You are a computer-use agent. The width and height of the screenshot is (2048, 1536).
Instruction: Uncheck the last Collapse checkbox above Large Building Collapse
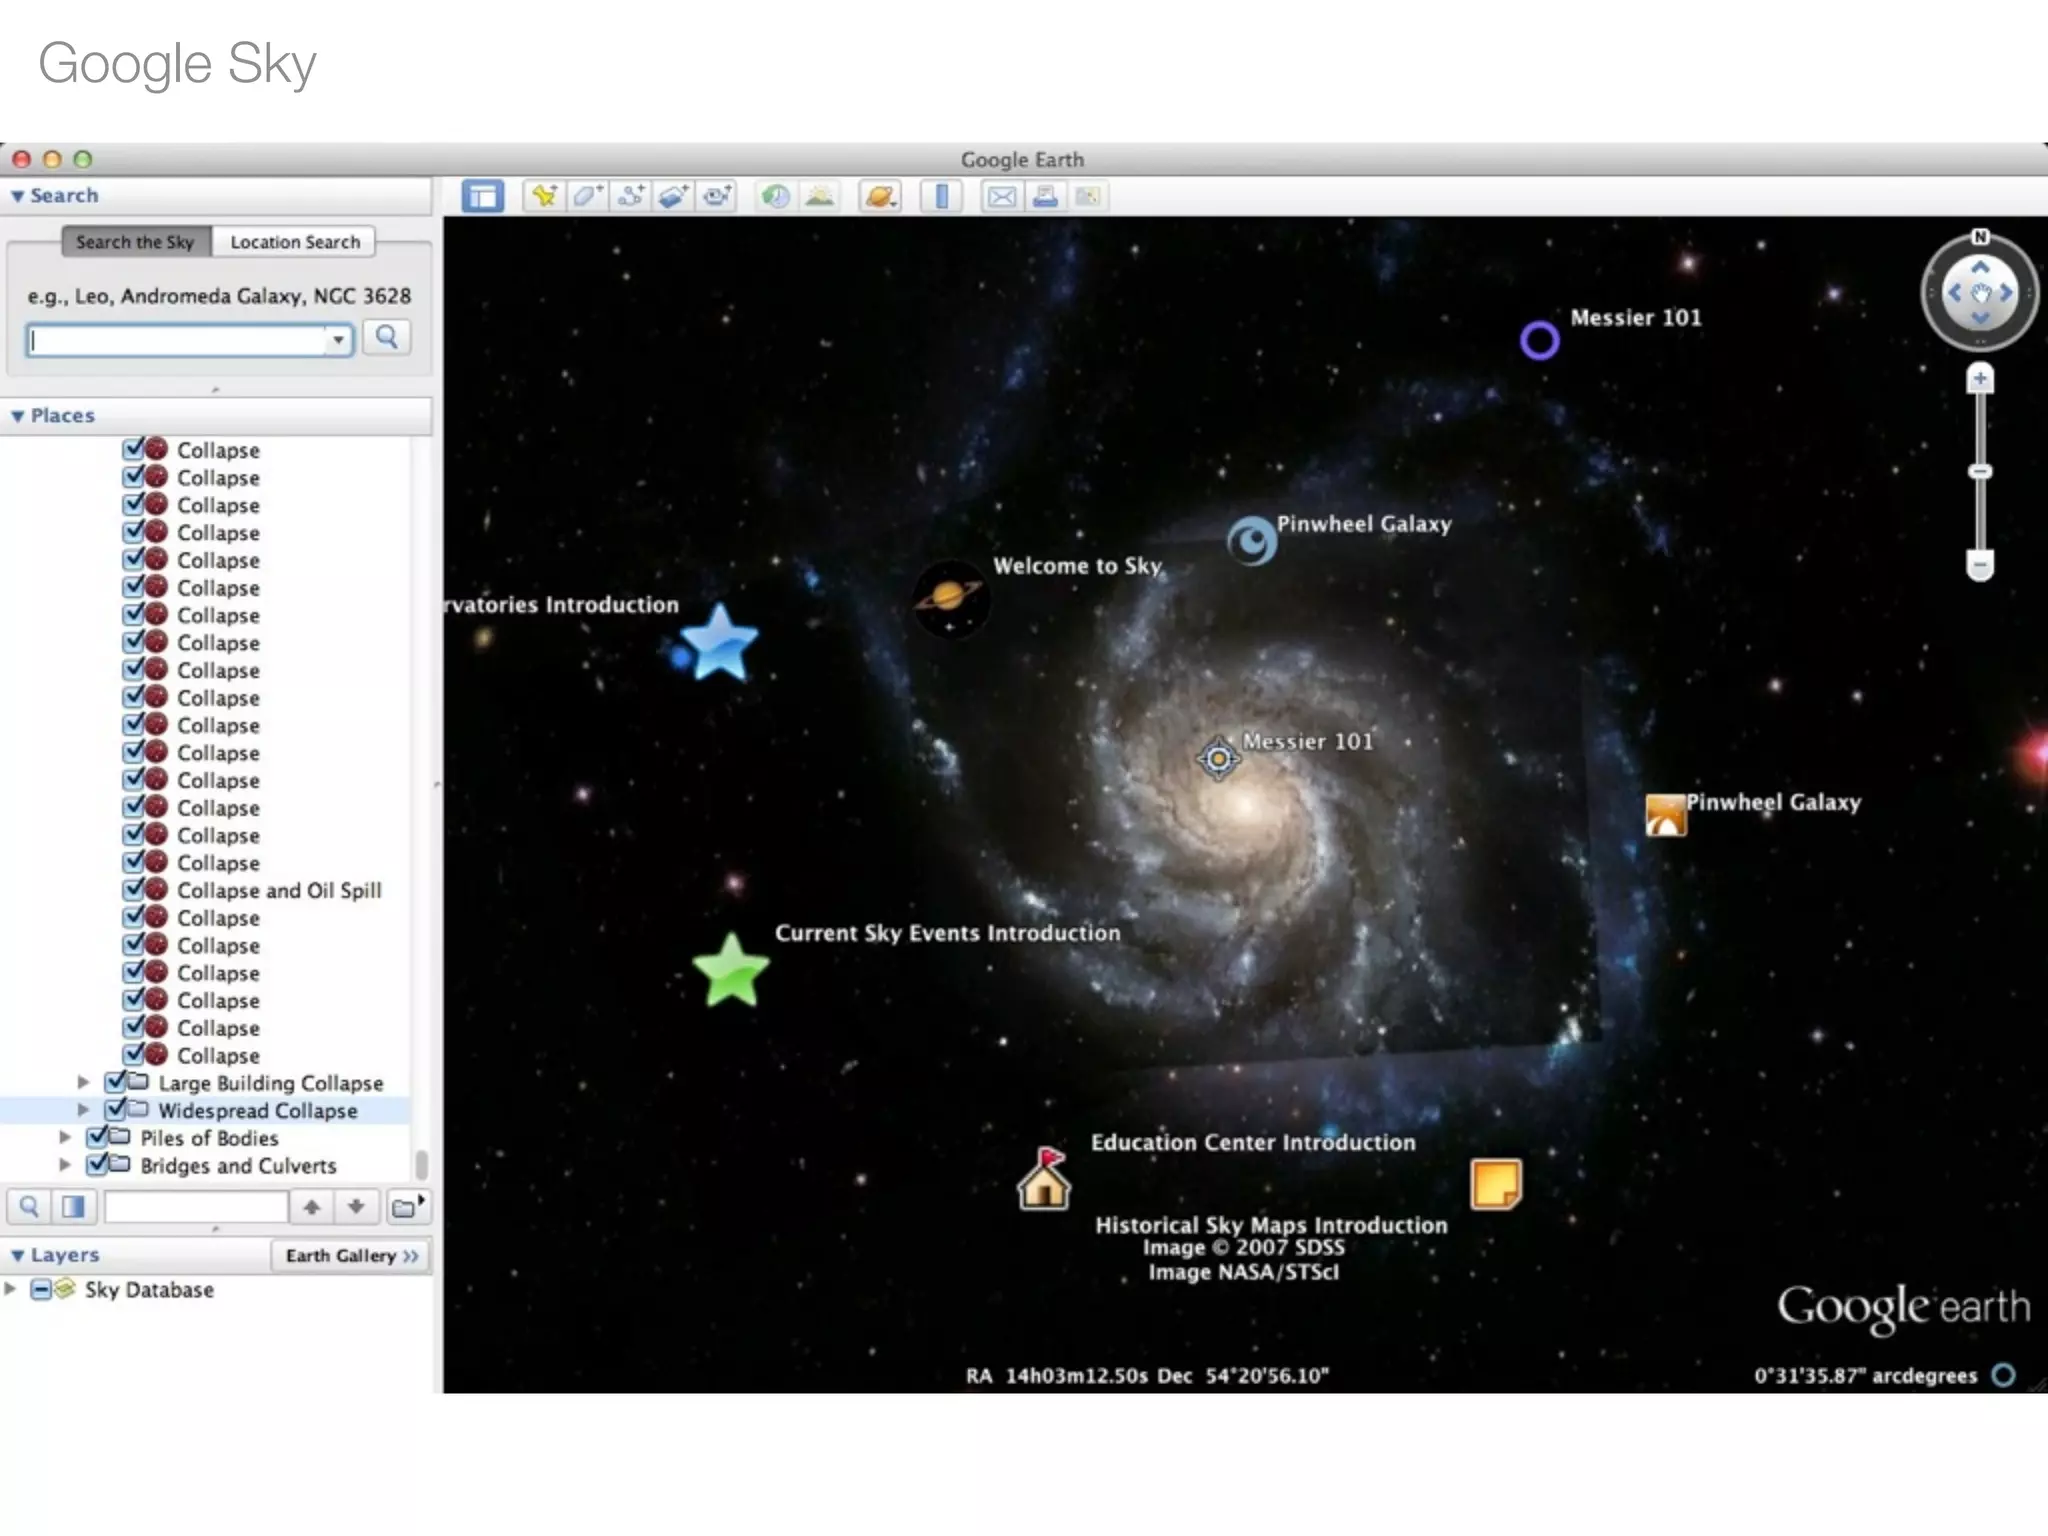pyautogui.click(x=133, y=1054)
